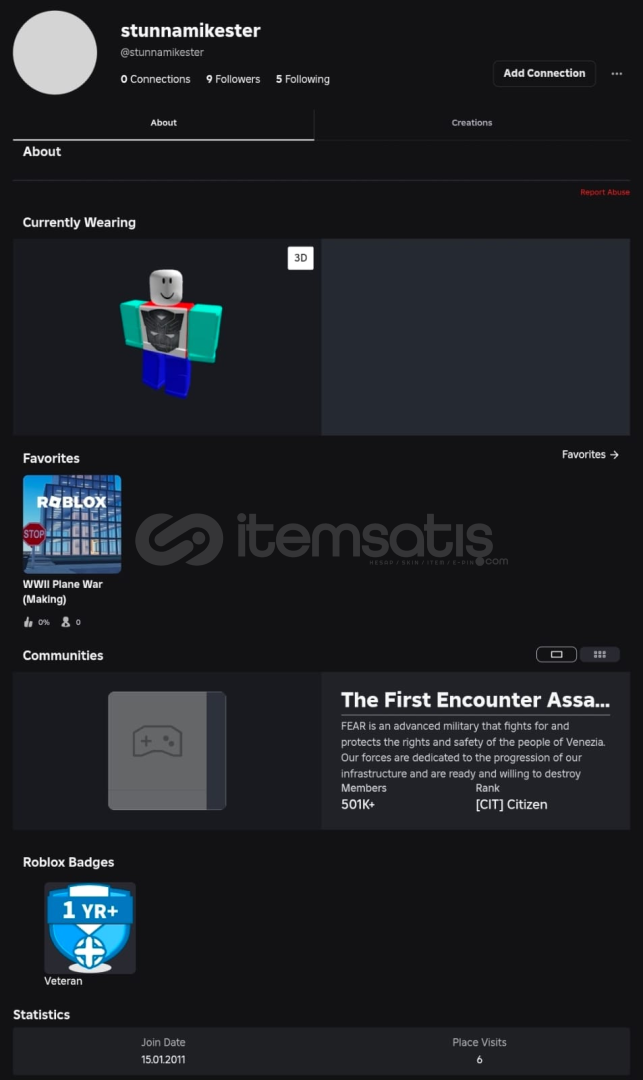Open Favorites arrow link

point(590,455)
